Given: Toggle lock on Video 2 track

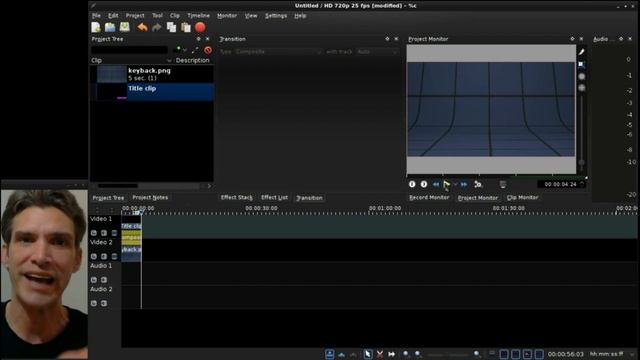Looking at the screenshot, I should 94,256.
